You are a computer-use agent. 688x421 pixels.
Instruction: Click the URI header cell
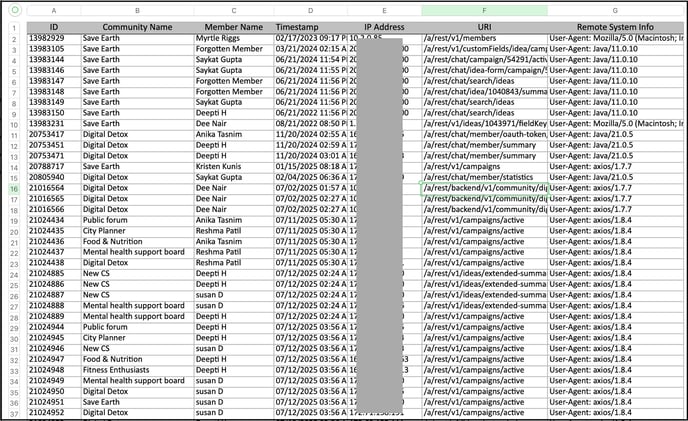pyautogui.click(x=484, y=27)
